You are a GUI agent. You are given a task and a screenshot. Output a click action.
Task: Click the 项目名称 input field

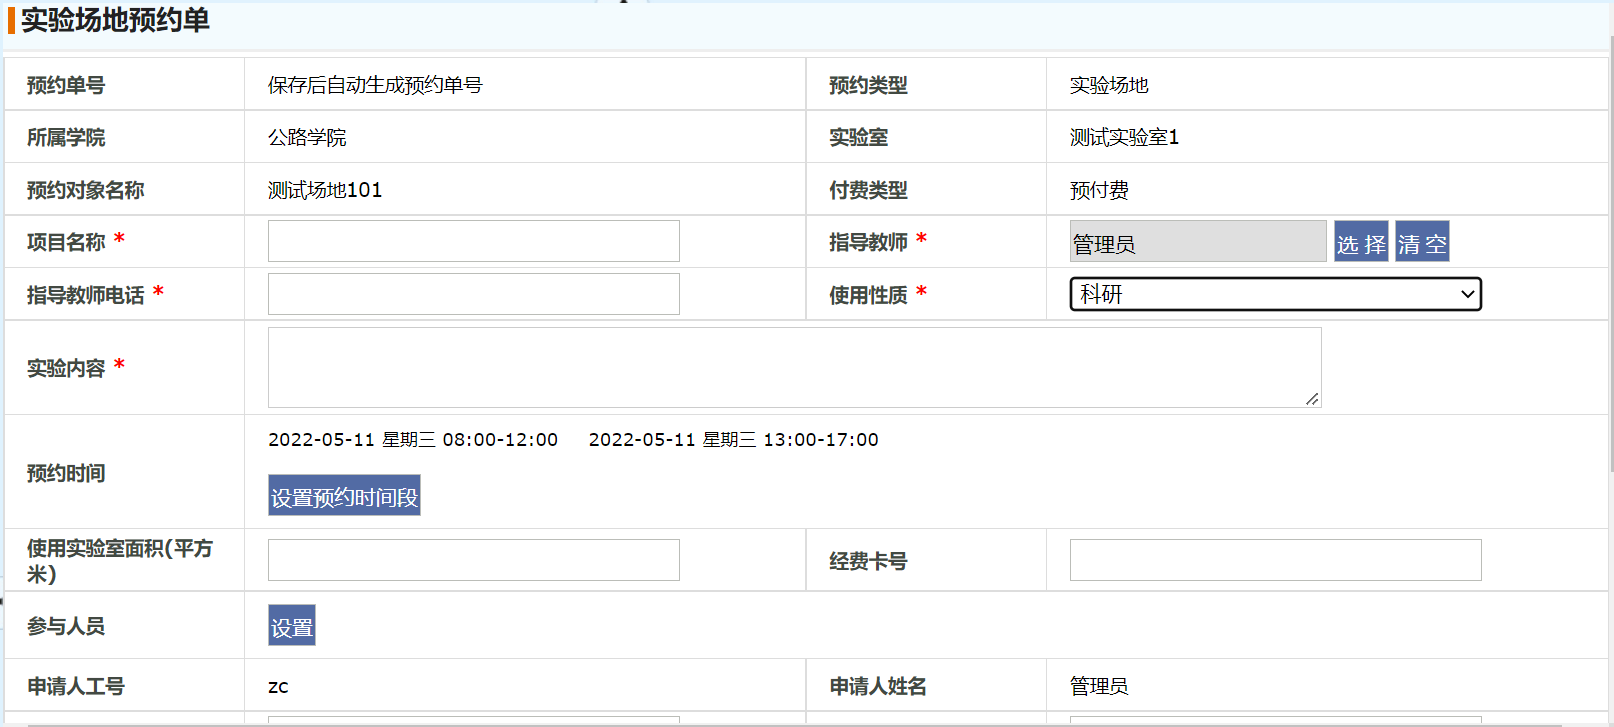click(x=473, y=241)
